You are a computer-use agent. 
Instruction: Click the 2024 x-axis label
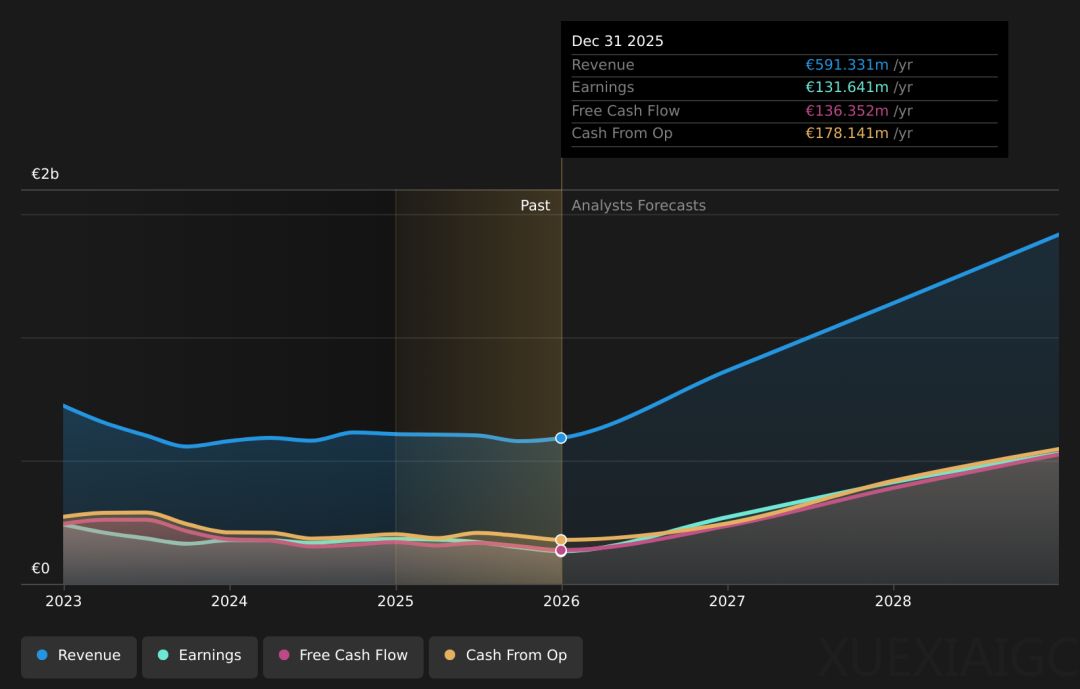(229, 602)
